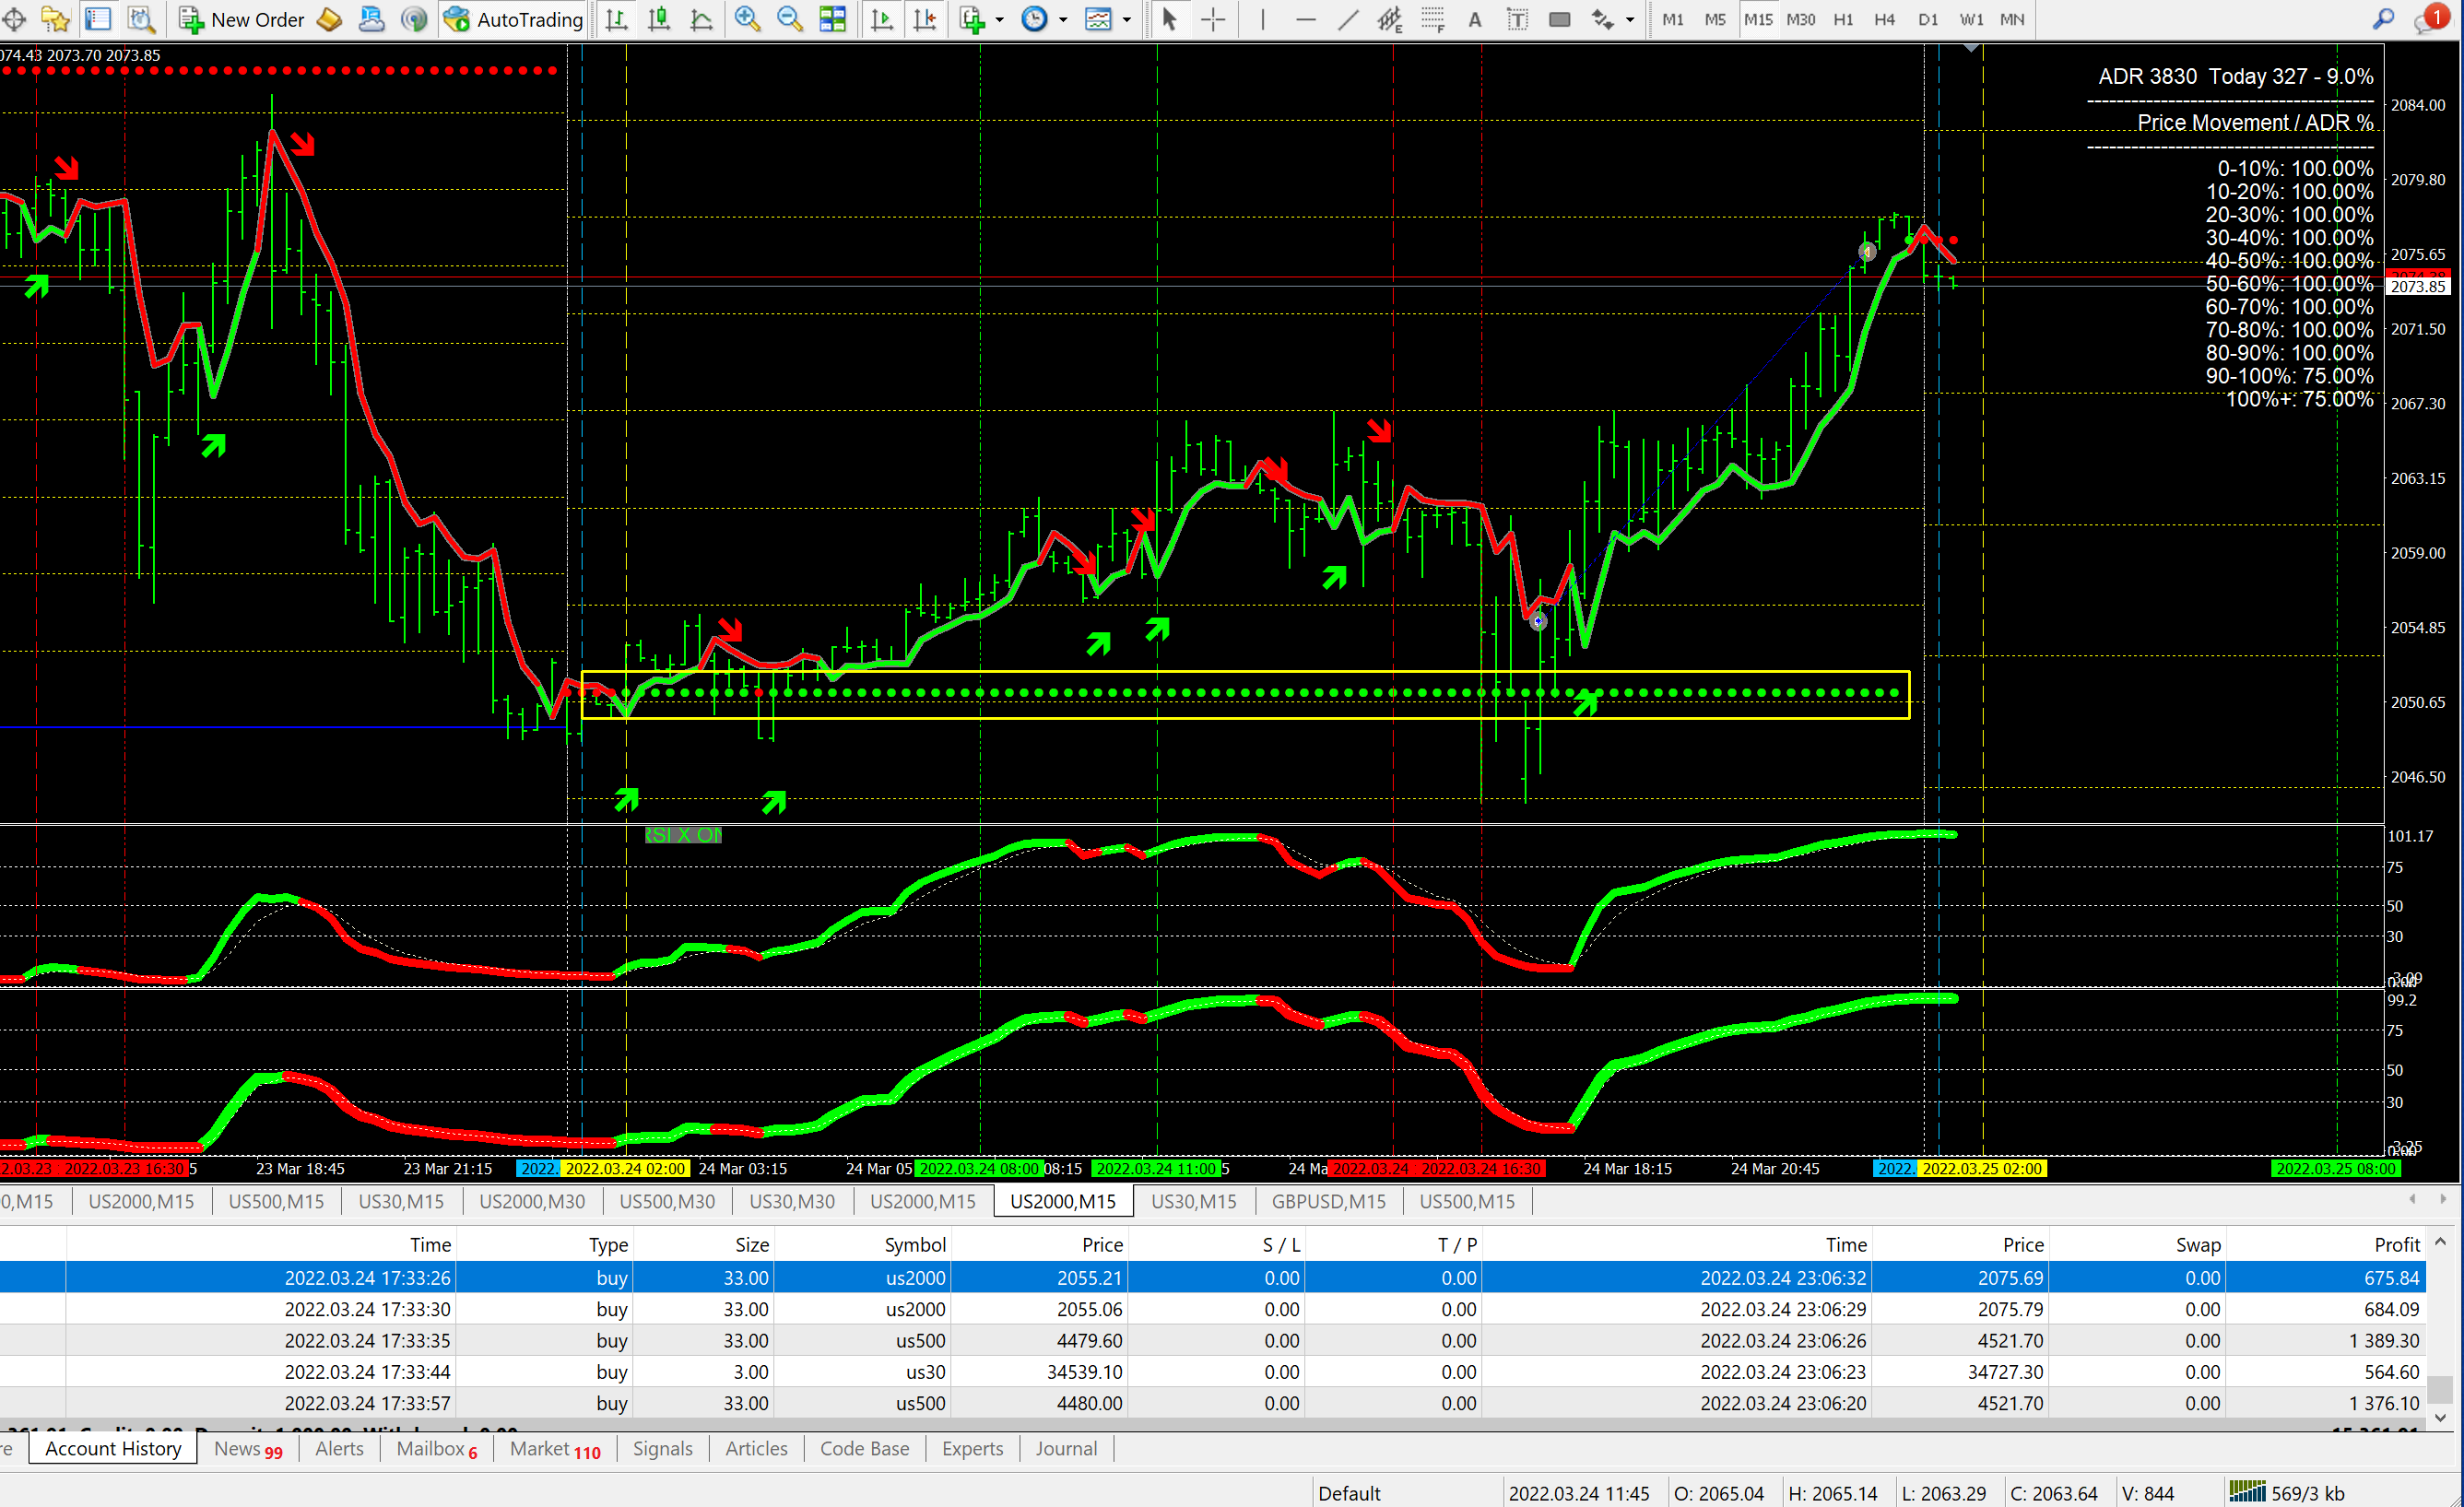Open the indicators list dropdown arrow

pos(999,19)
